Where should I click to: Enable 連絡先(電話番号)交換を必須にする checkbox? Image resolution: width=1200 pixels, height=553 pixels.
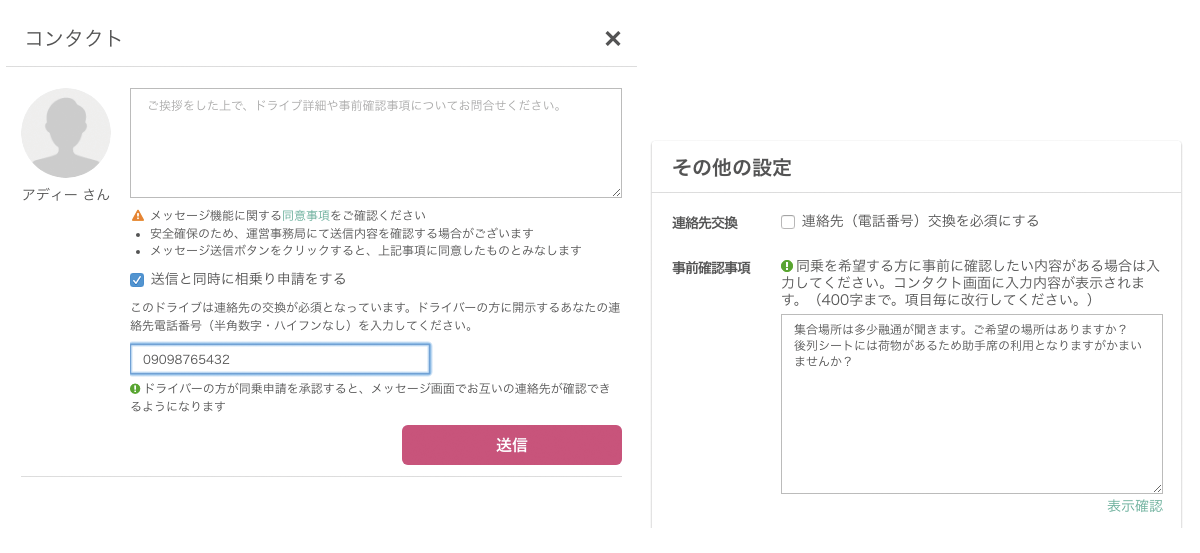(788, 222)
